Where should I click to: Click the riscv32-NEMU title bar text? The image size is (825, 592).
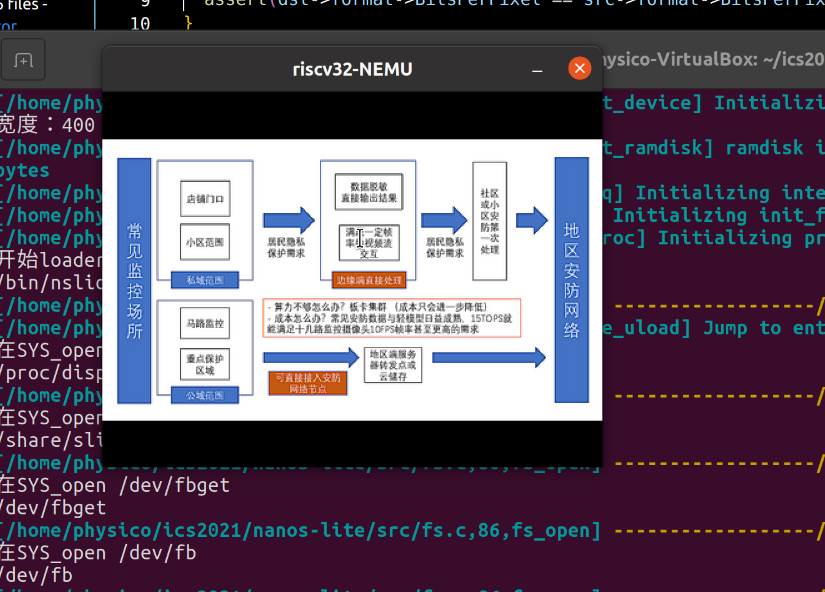(353, 69)
